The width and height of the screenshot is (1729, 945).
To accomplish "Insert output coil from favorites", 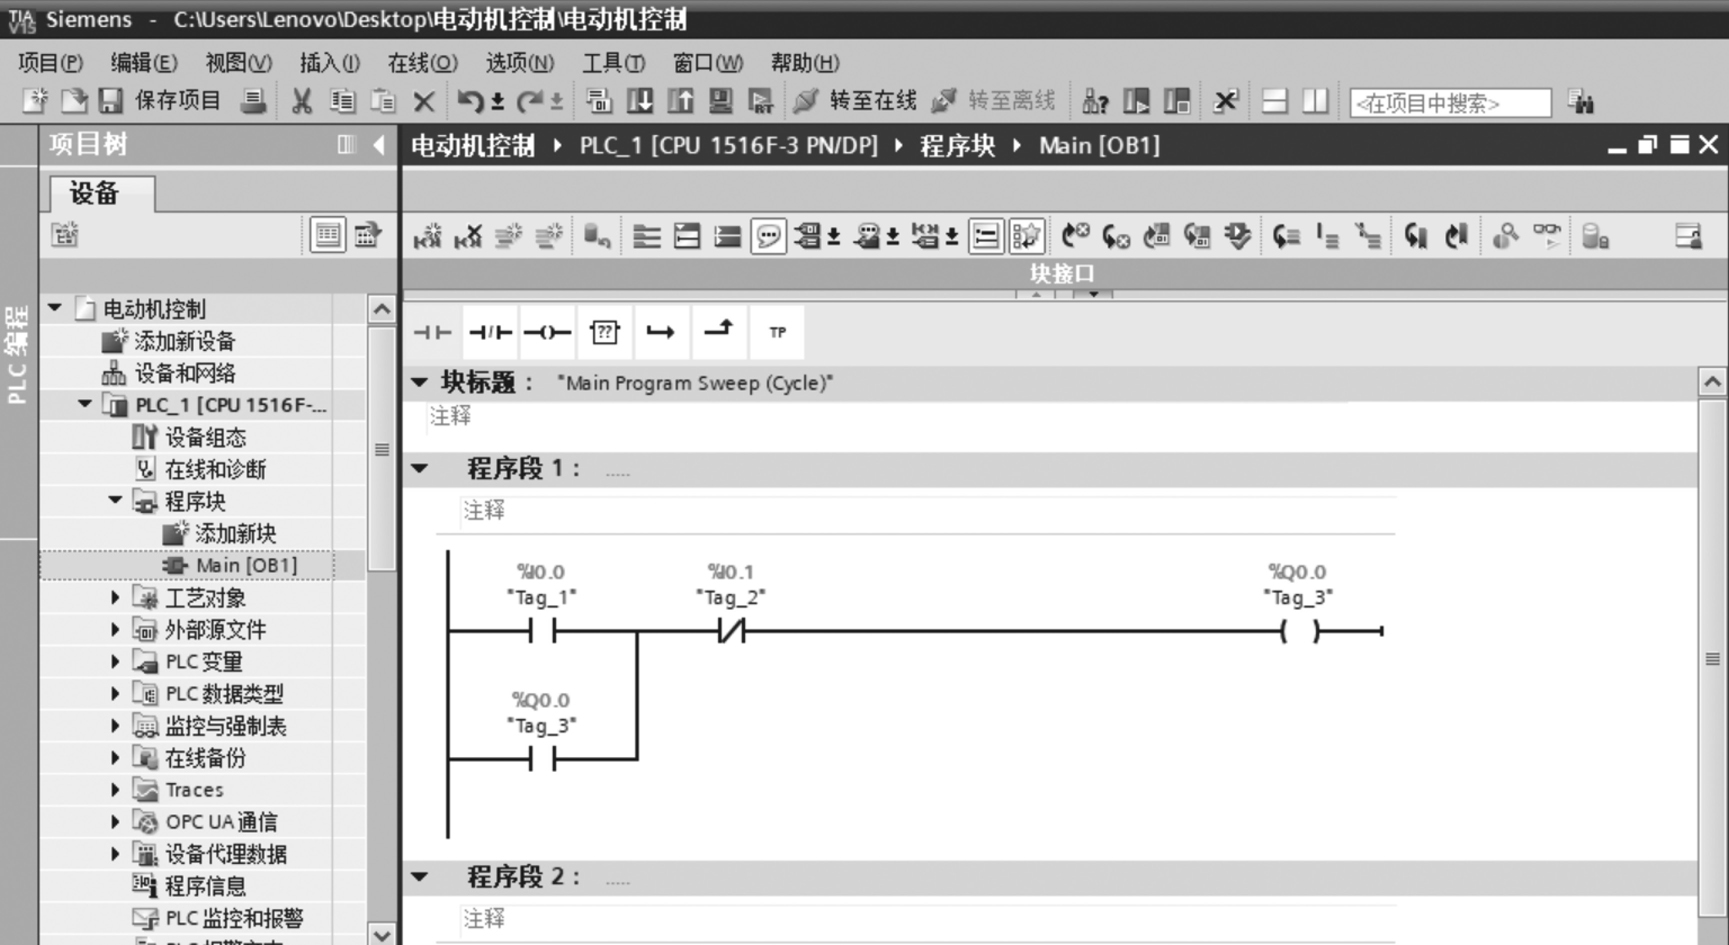I will [547, 332].
